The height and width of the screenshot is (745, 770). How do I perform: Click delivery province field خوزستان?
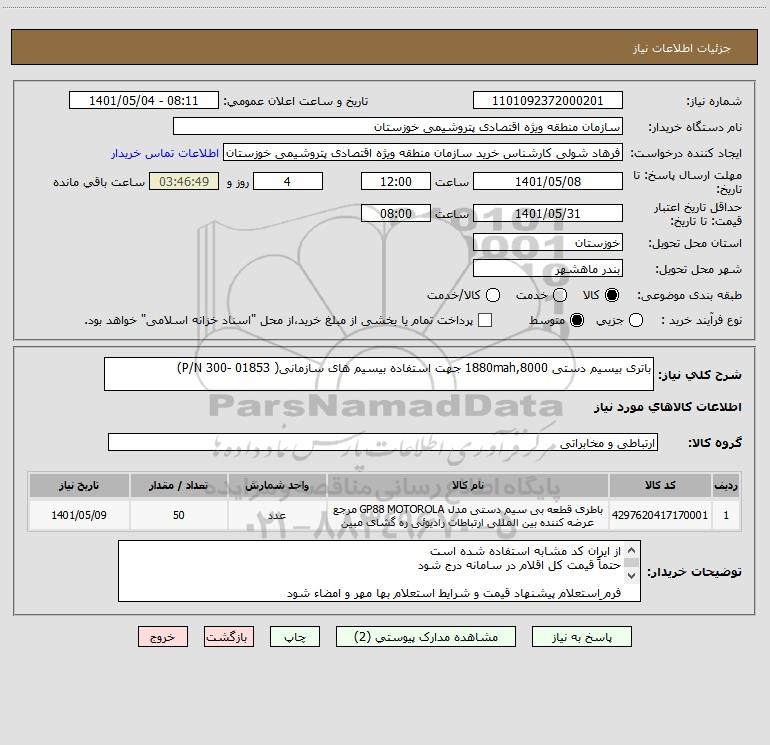click(x=548, y=243)
